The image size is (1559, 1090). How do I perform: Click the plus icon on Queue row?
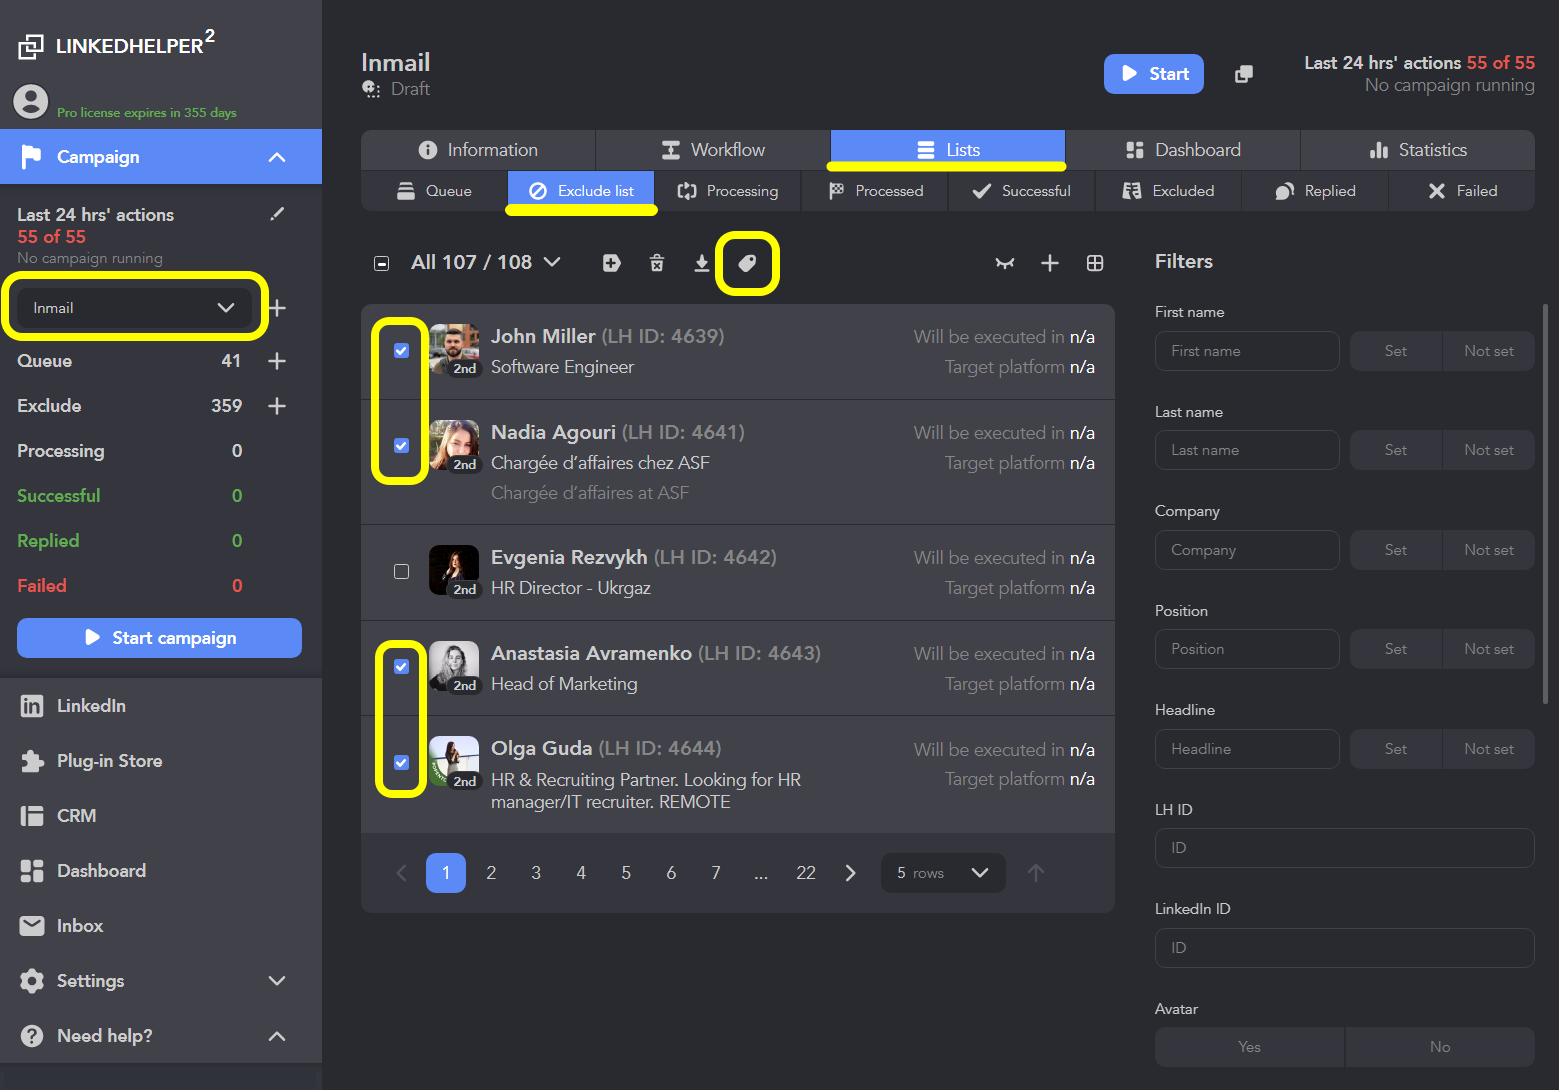tap(277, 361)
